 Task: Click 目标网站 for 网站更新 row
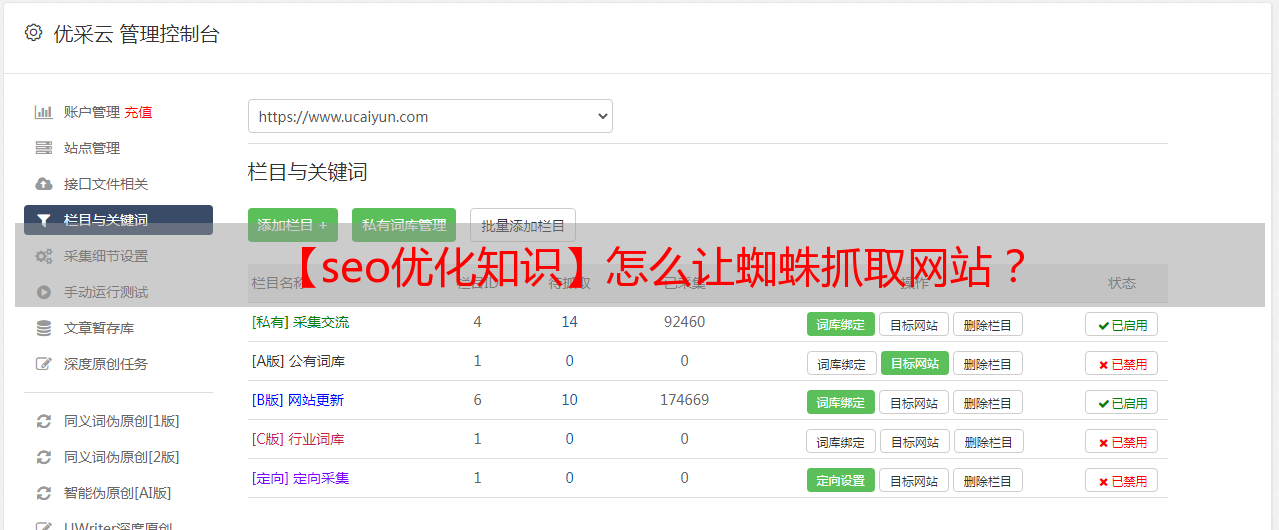[x=914, y=402]
